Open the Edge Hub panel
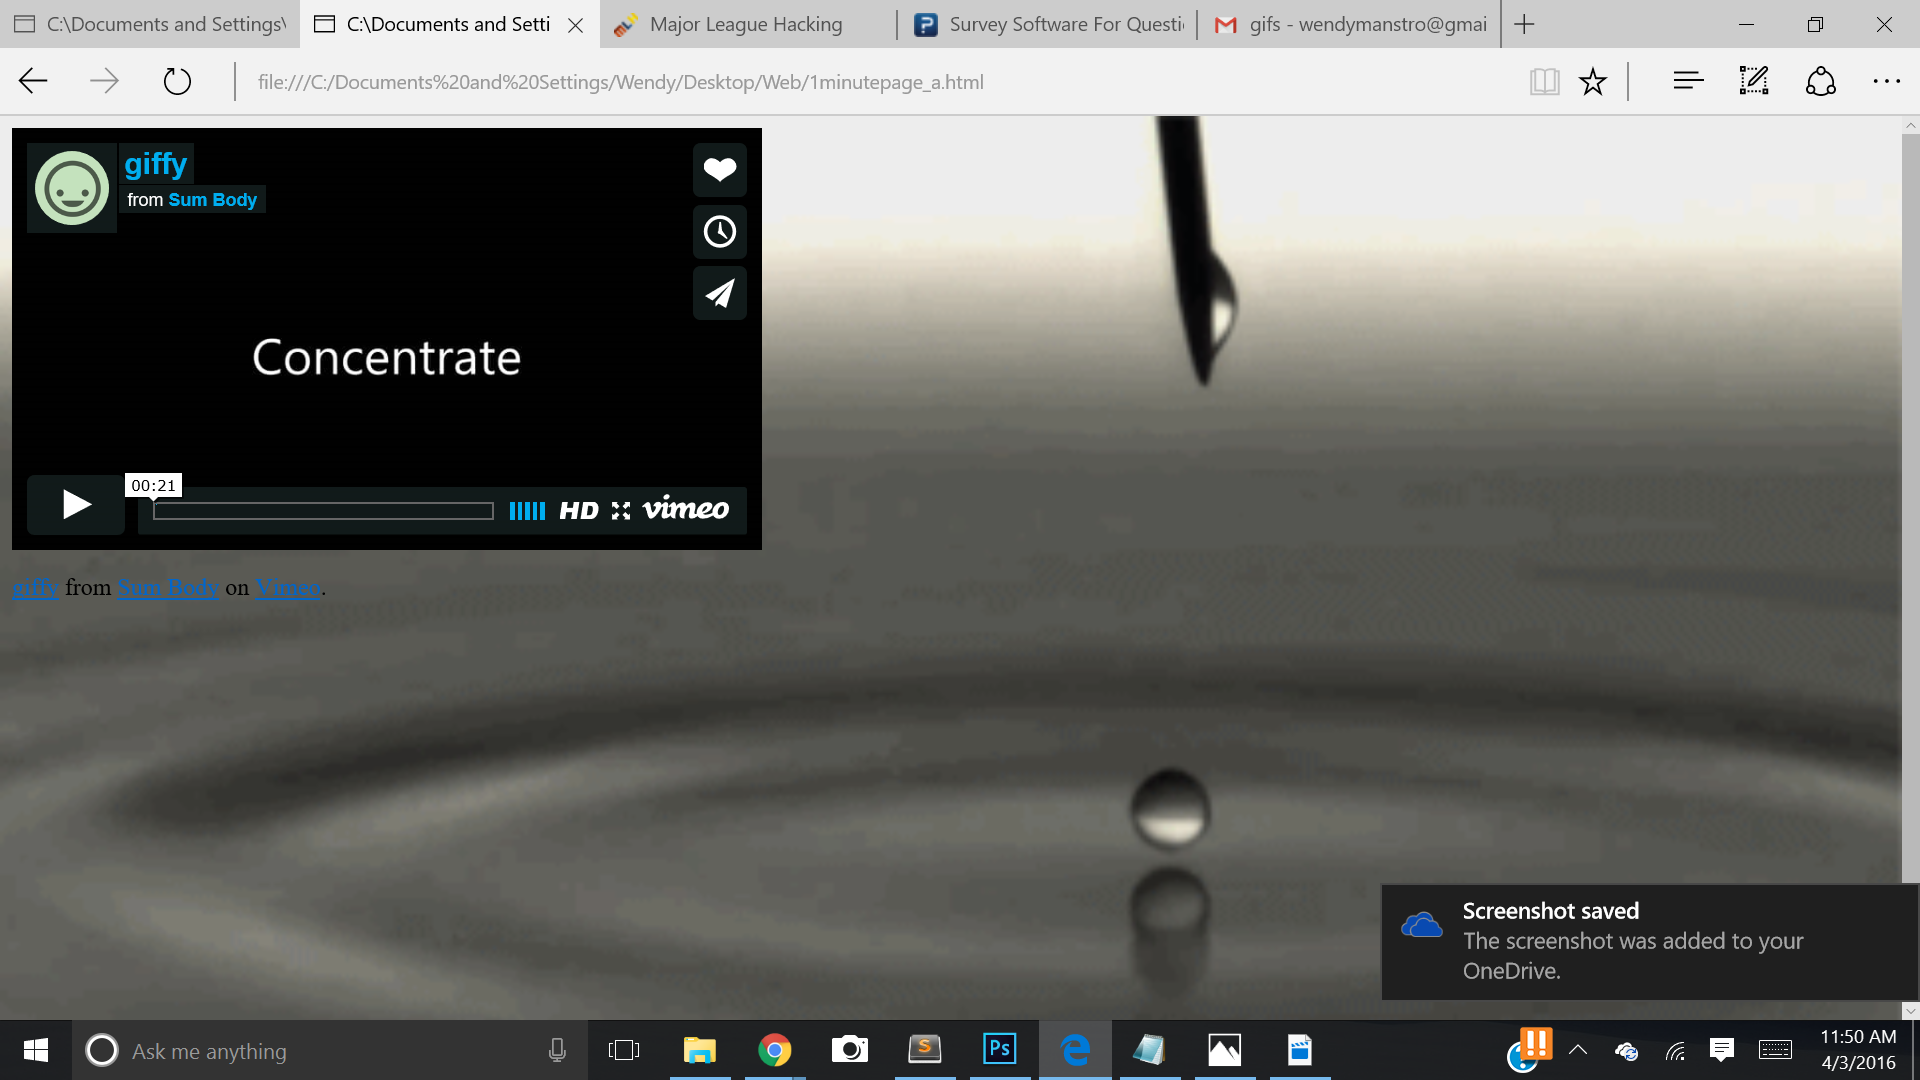Screen dimensions: 1920x1080 1688,82
